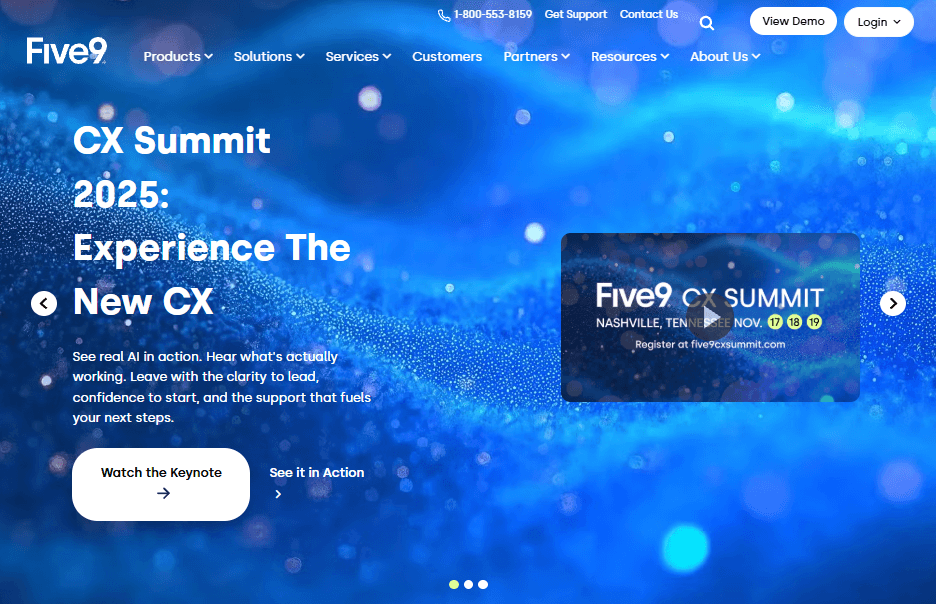Open the Resources menu
The width and height of the screenshot is (936, 604).
click(x=630, y=57)
